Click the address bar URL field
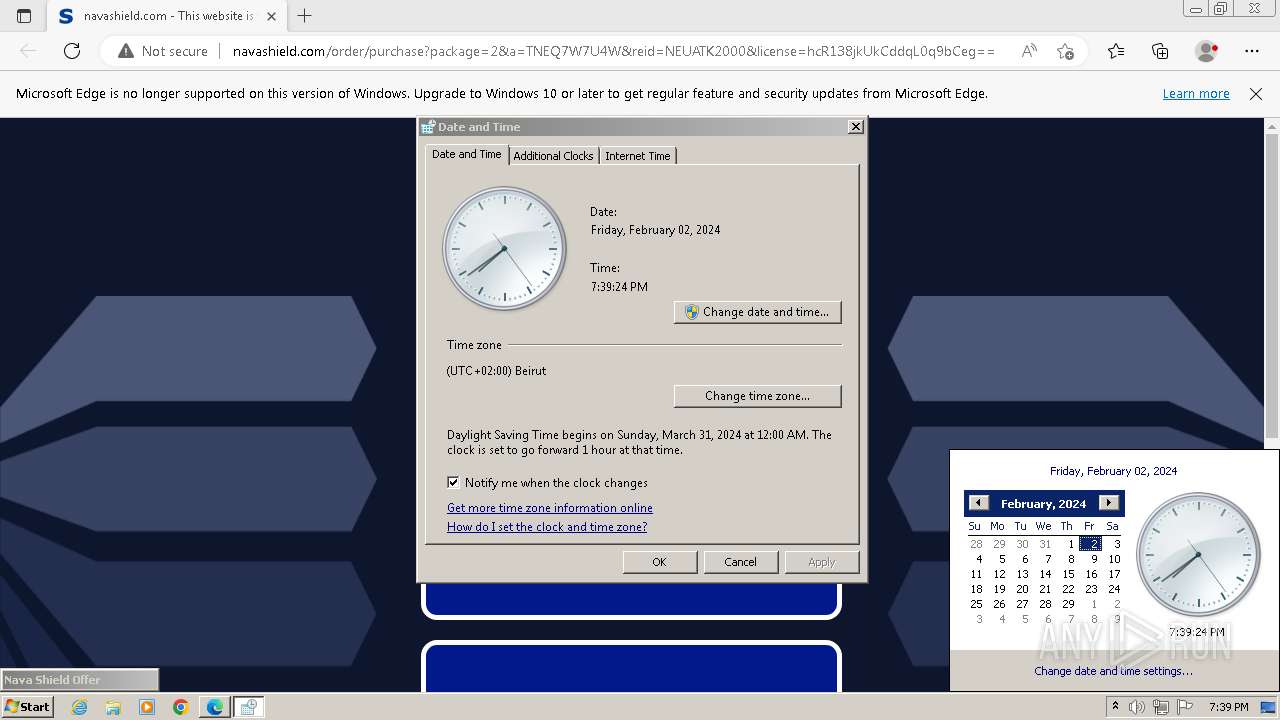The image size is (1280, 720). [613, 51]
